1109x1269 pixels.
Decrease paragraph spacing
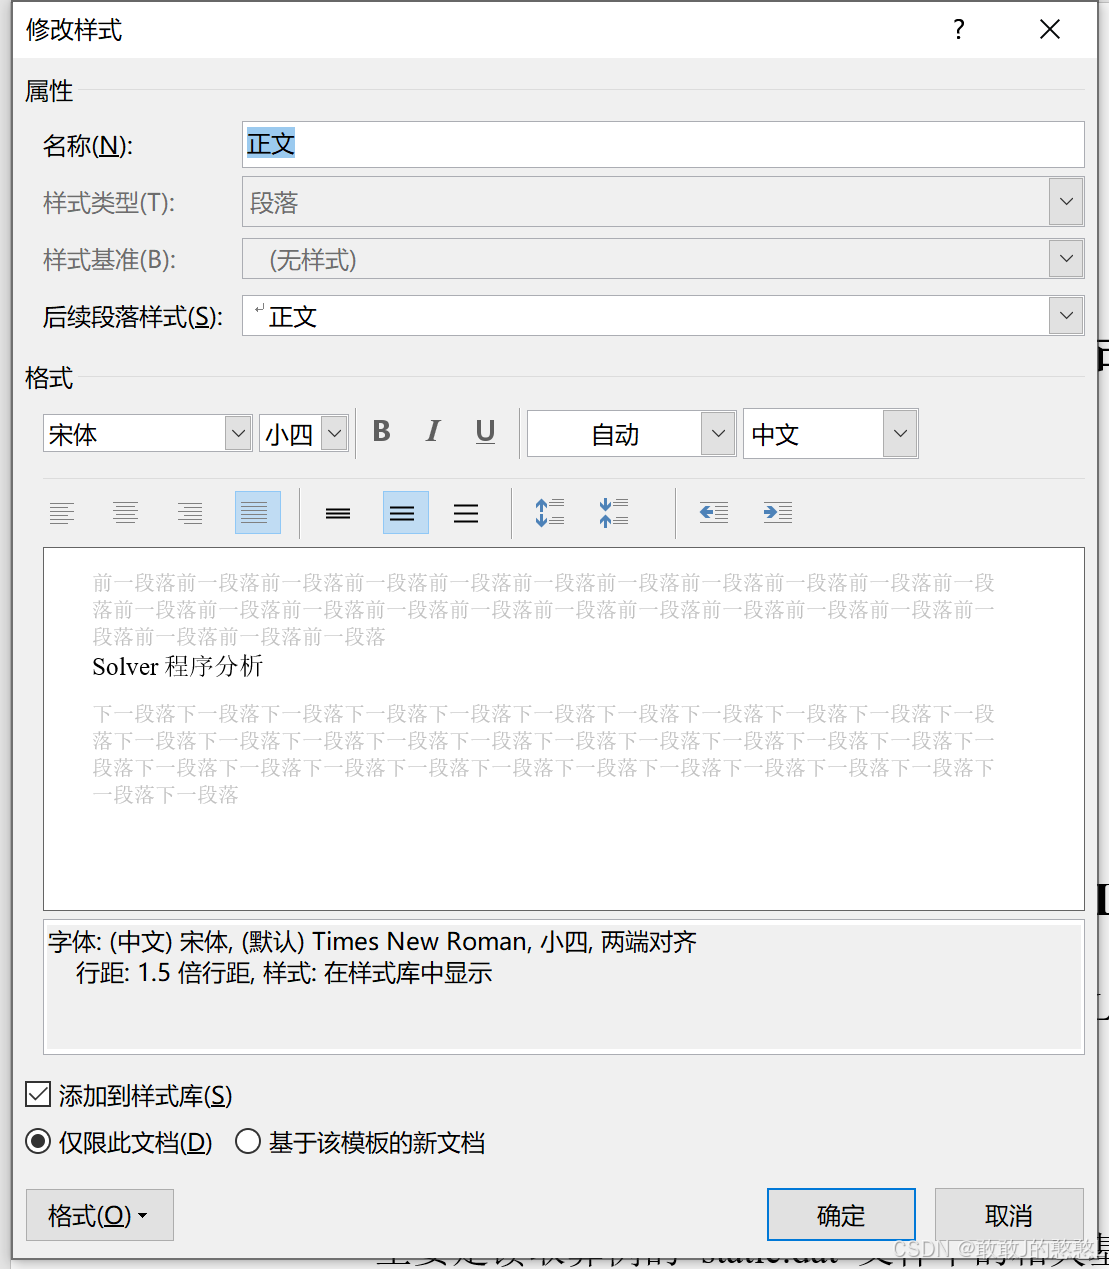[x=614, y=513]
